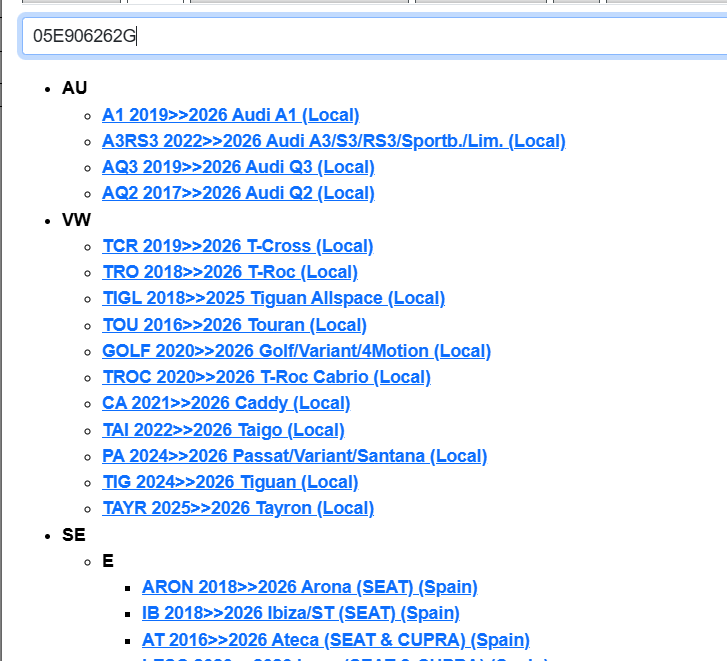Viewport: 727px width, 661px height.
Task: Select the AQ3 Audi Q3 link
Action: click(x=238, y=167)
